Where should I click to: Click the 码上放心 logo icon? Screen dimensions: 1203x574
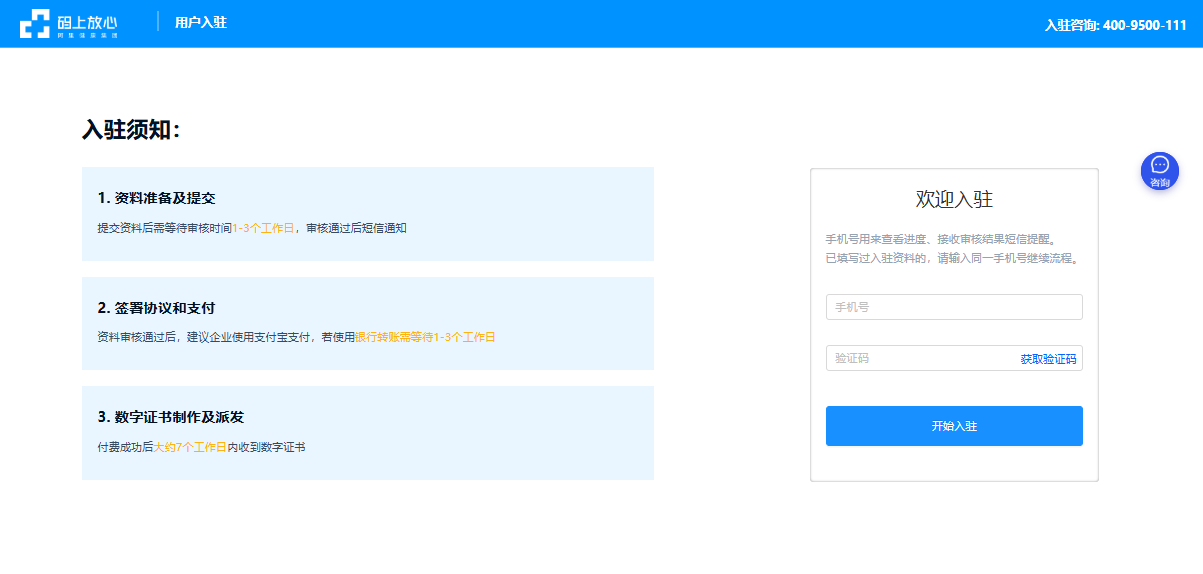pos(34,24)
